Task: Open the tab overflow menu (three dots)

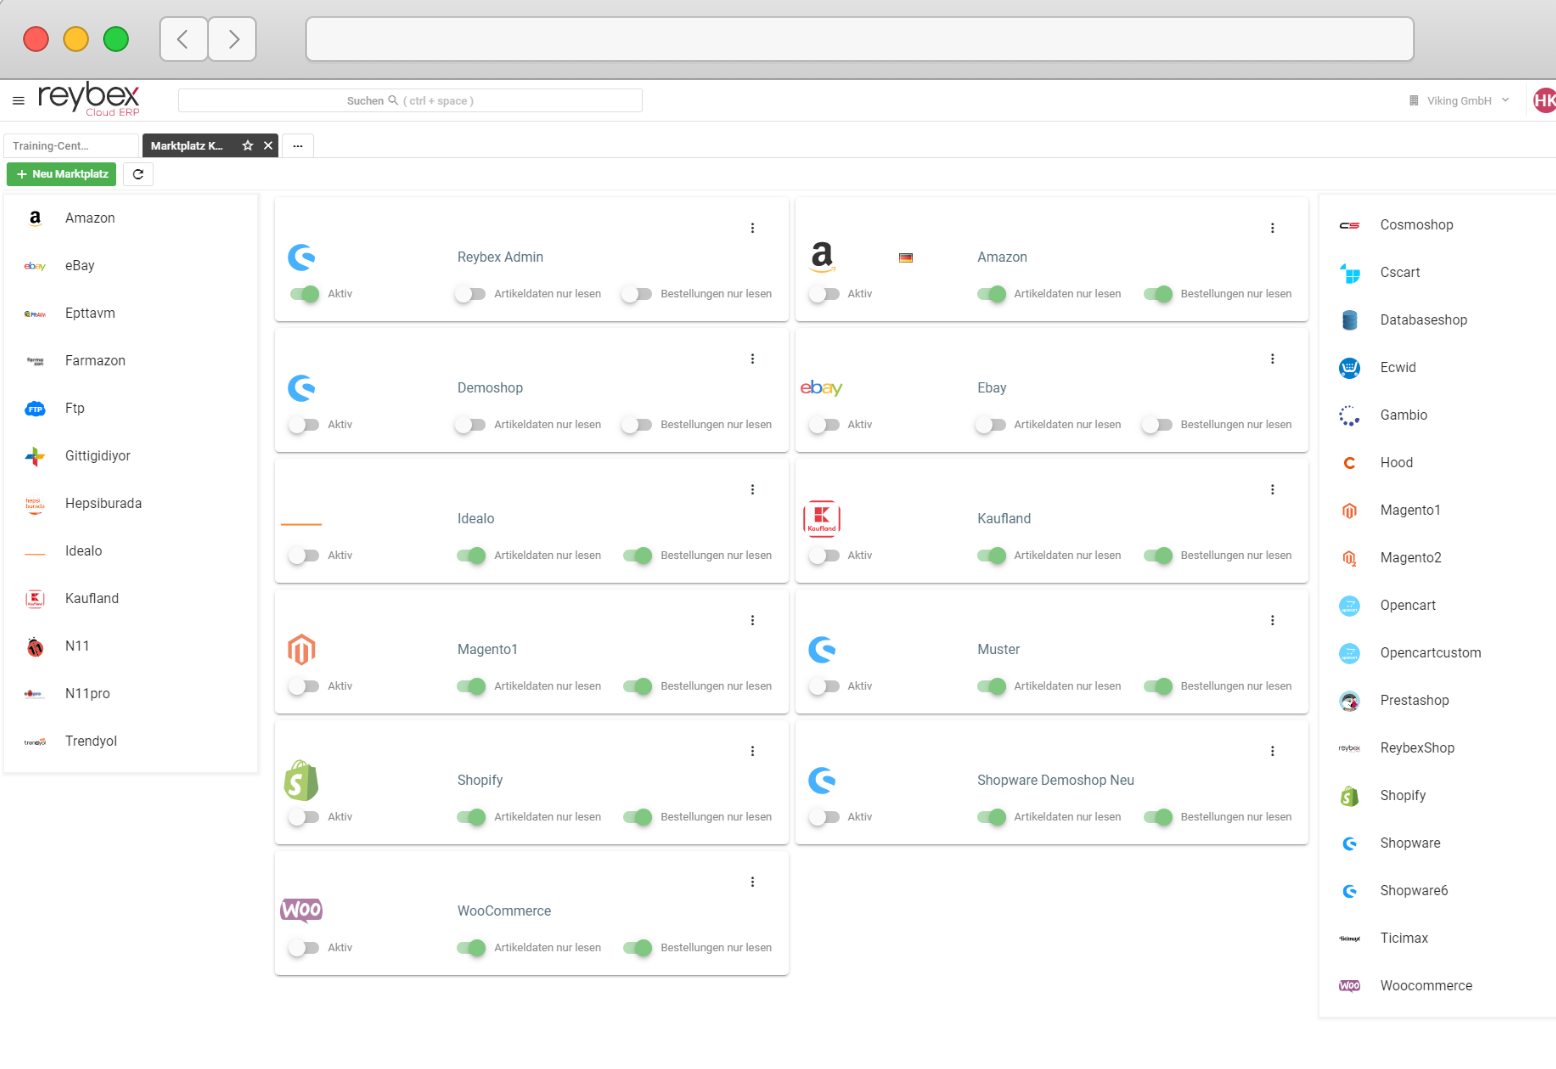Action: coord(298,146)
